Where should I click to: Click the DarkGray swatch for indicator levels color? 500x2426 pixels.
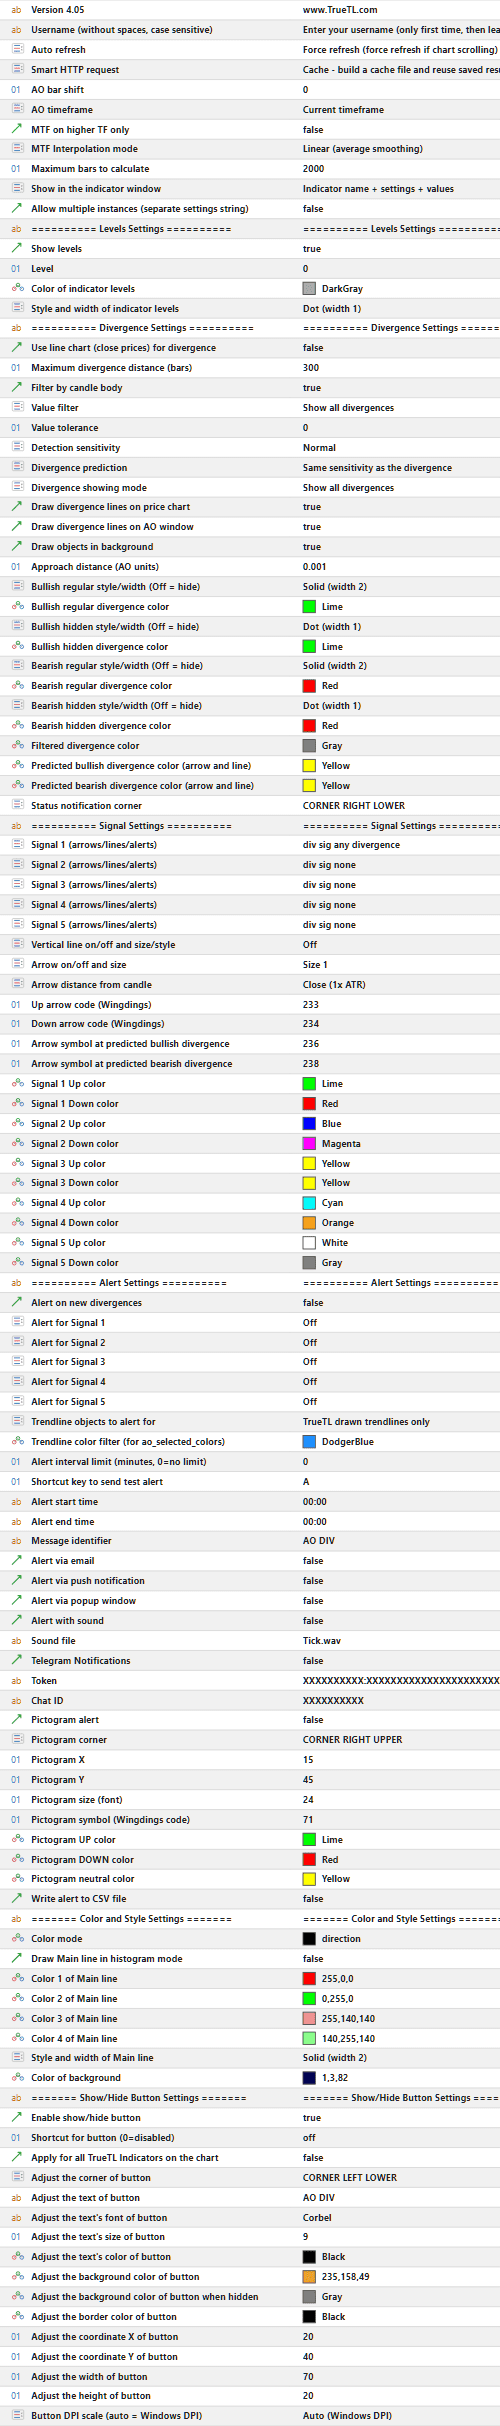(x=309, y=288)
